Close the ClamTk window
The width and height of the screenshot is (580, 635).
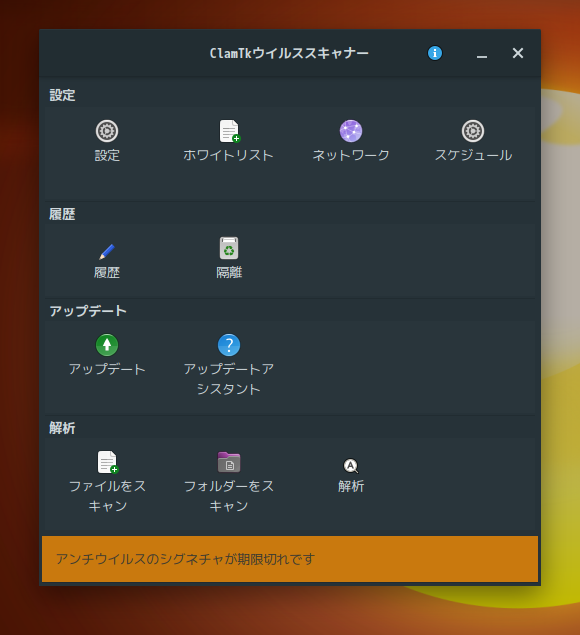(518, 53)
